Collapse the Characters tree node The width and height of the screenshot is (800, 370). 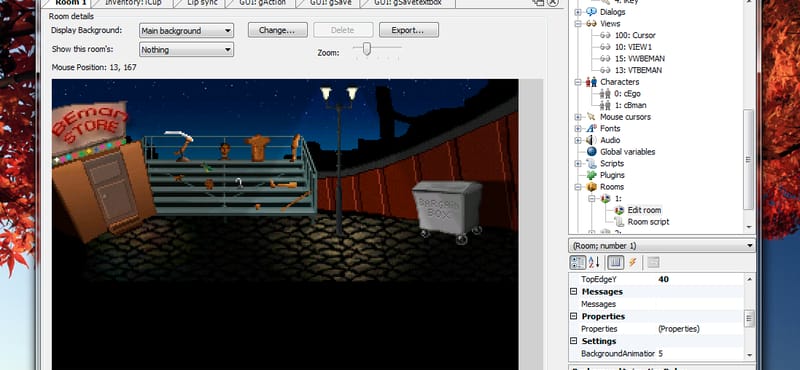578,82
